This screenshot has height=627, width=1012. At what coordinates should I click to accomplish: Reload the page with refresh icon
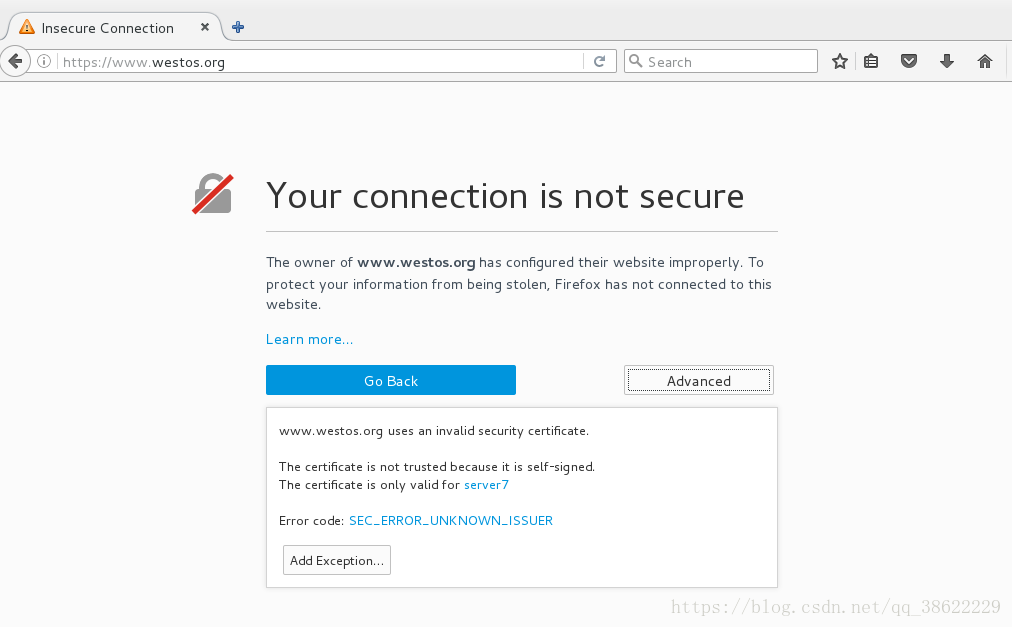point(600,61)
